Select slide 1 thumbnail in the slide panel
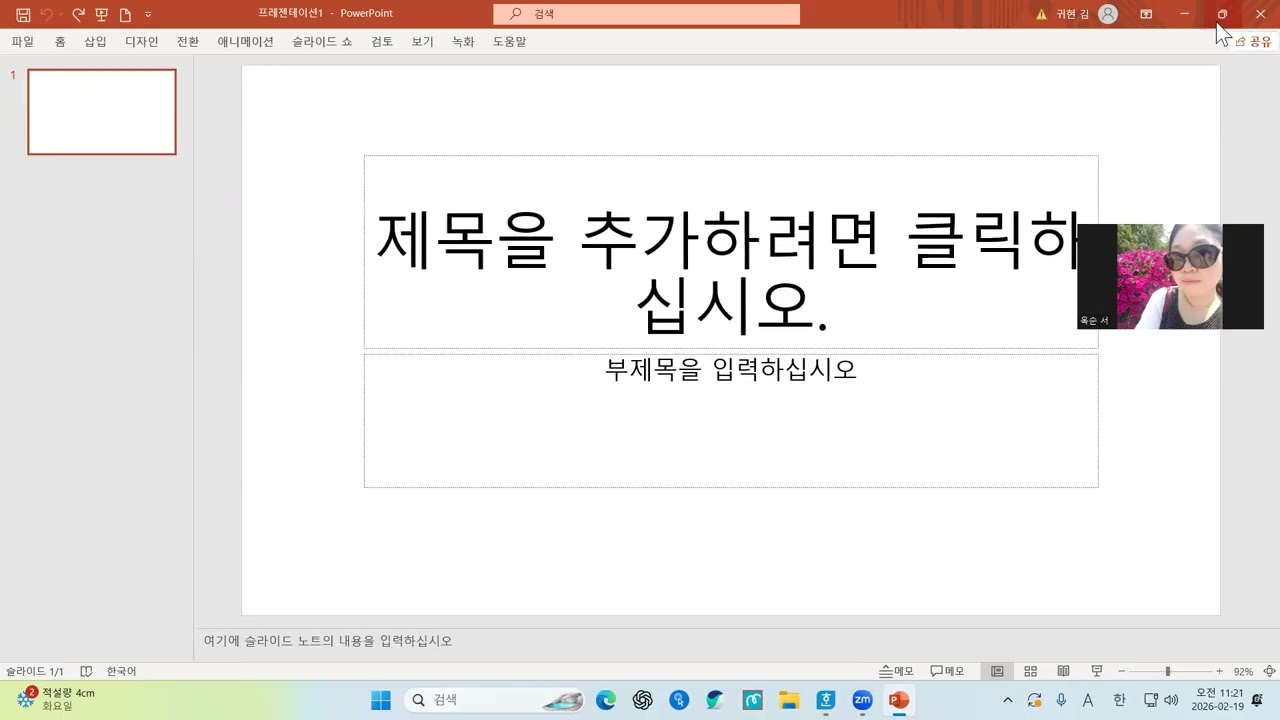Viewport: 1280px width, 720px height. 102,112
